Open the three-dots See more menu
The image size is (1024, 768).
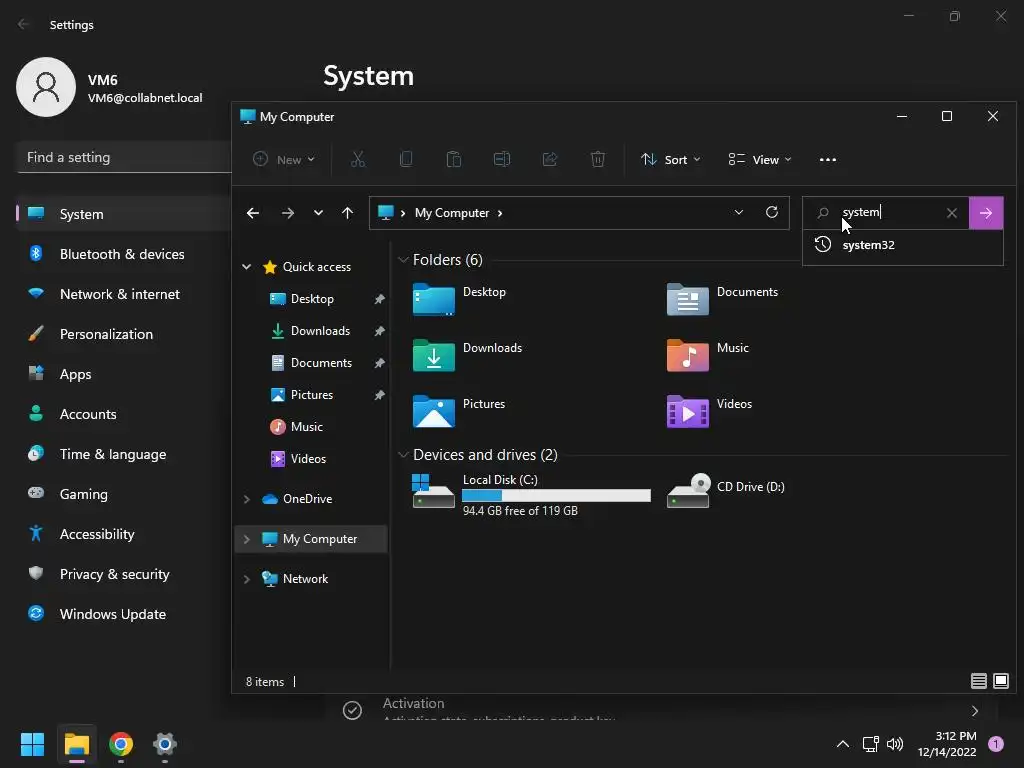pos(827,159)
